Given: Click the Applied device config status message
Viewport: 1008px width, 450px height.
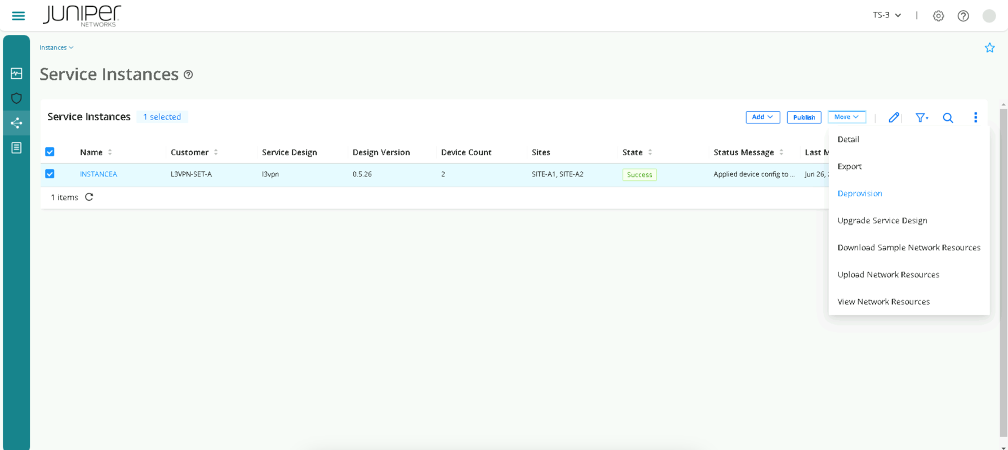Looking at the screenshot, I should pos(754,174).
